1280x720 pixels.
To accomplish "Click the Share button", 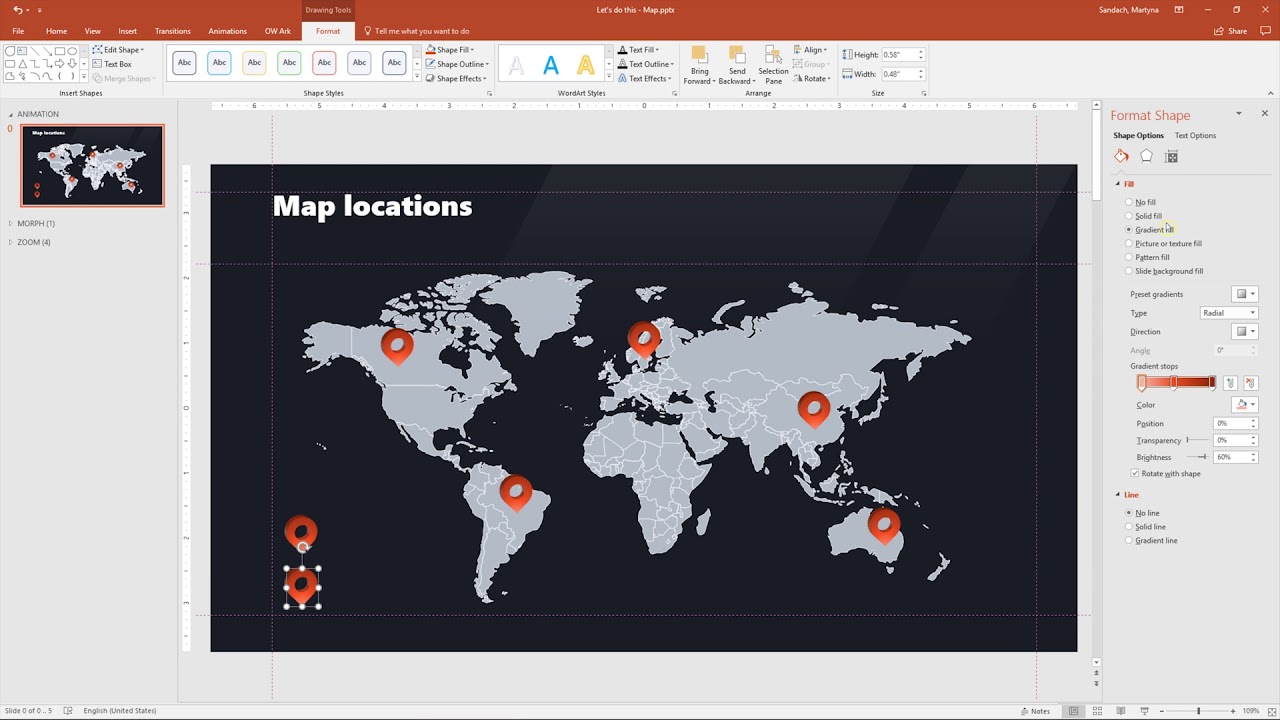I will pyautogui.click(x=1231, y=31).
